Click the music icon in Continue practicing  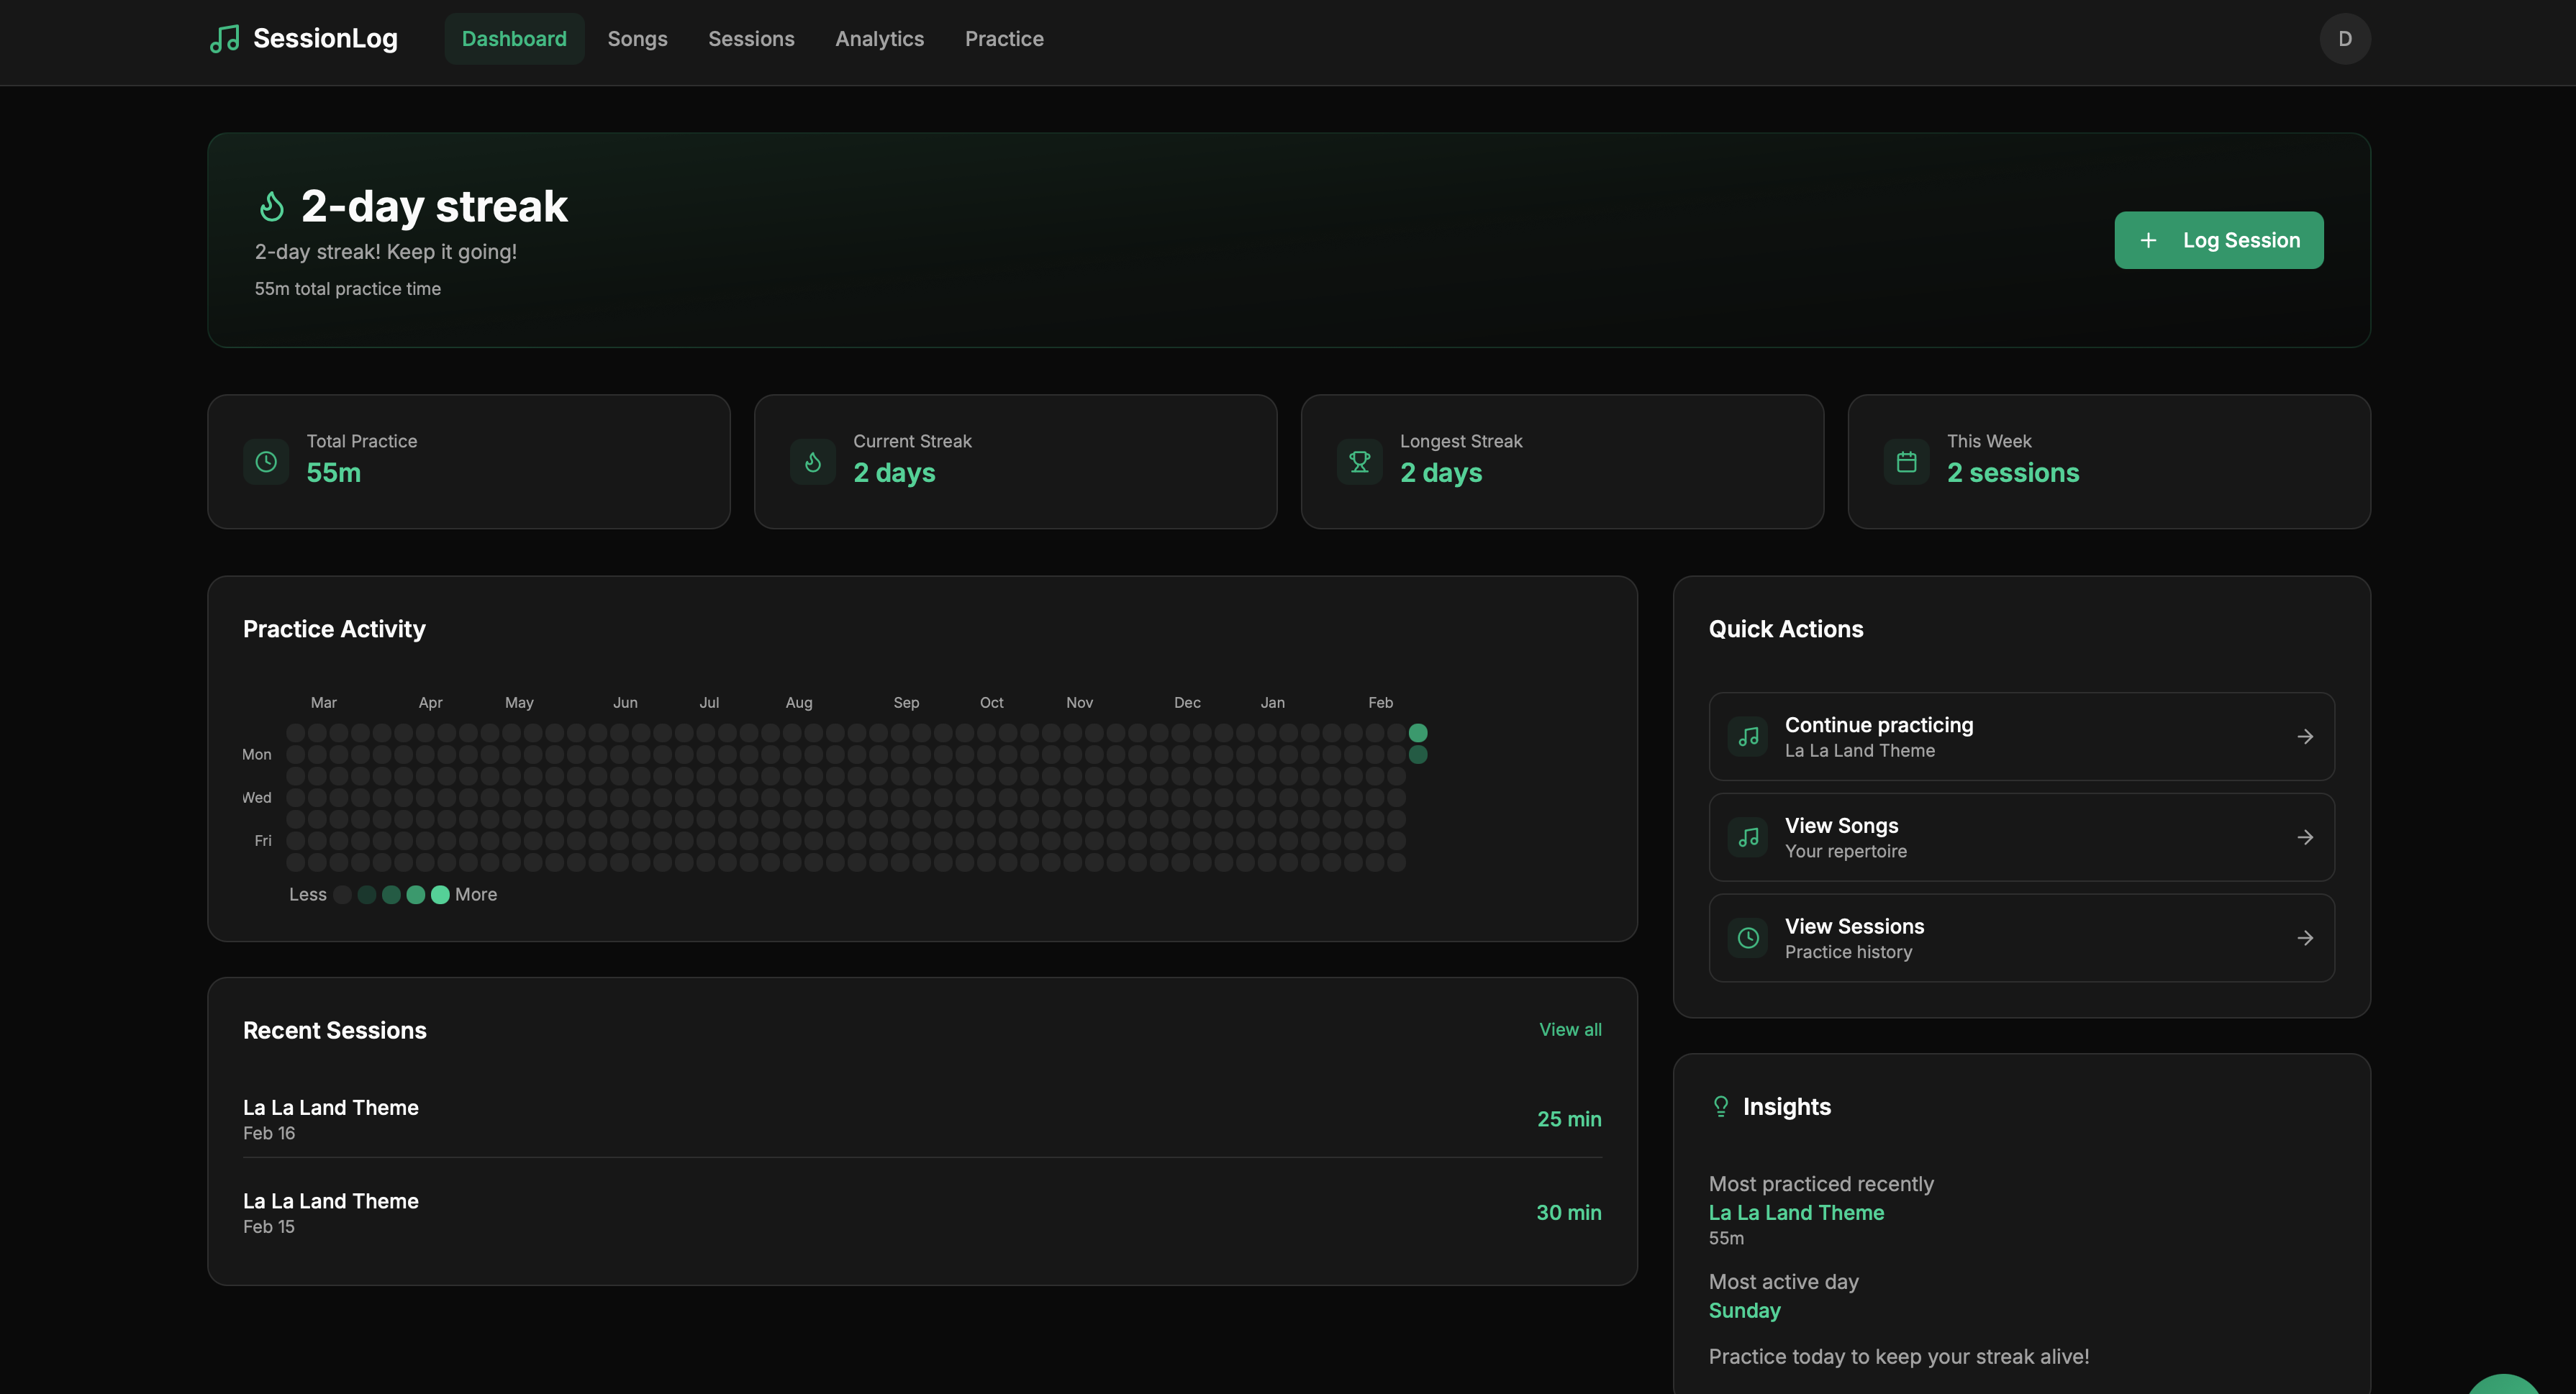[x=1748, y=737]
